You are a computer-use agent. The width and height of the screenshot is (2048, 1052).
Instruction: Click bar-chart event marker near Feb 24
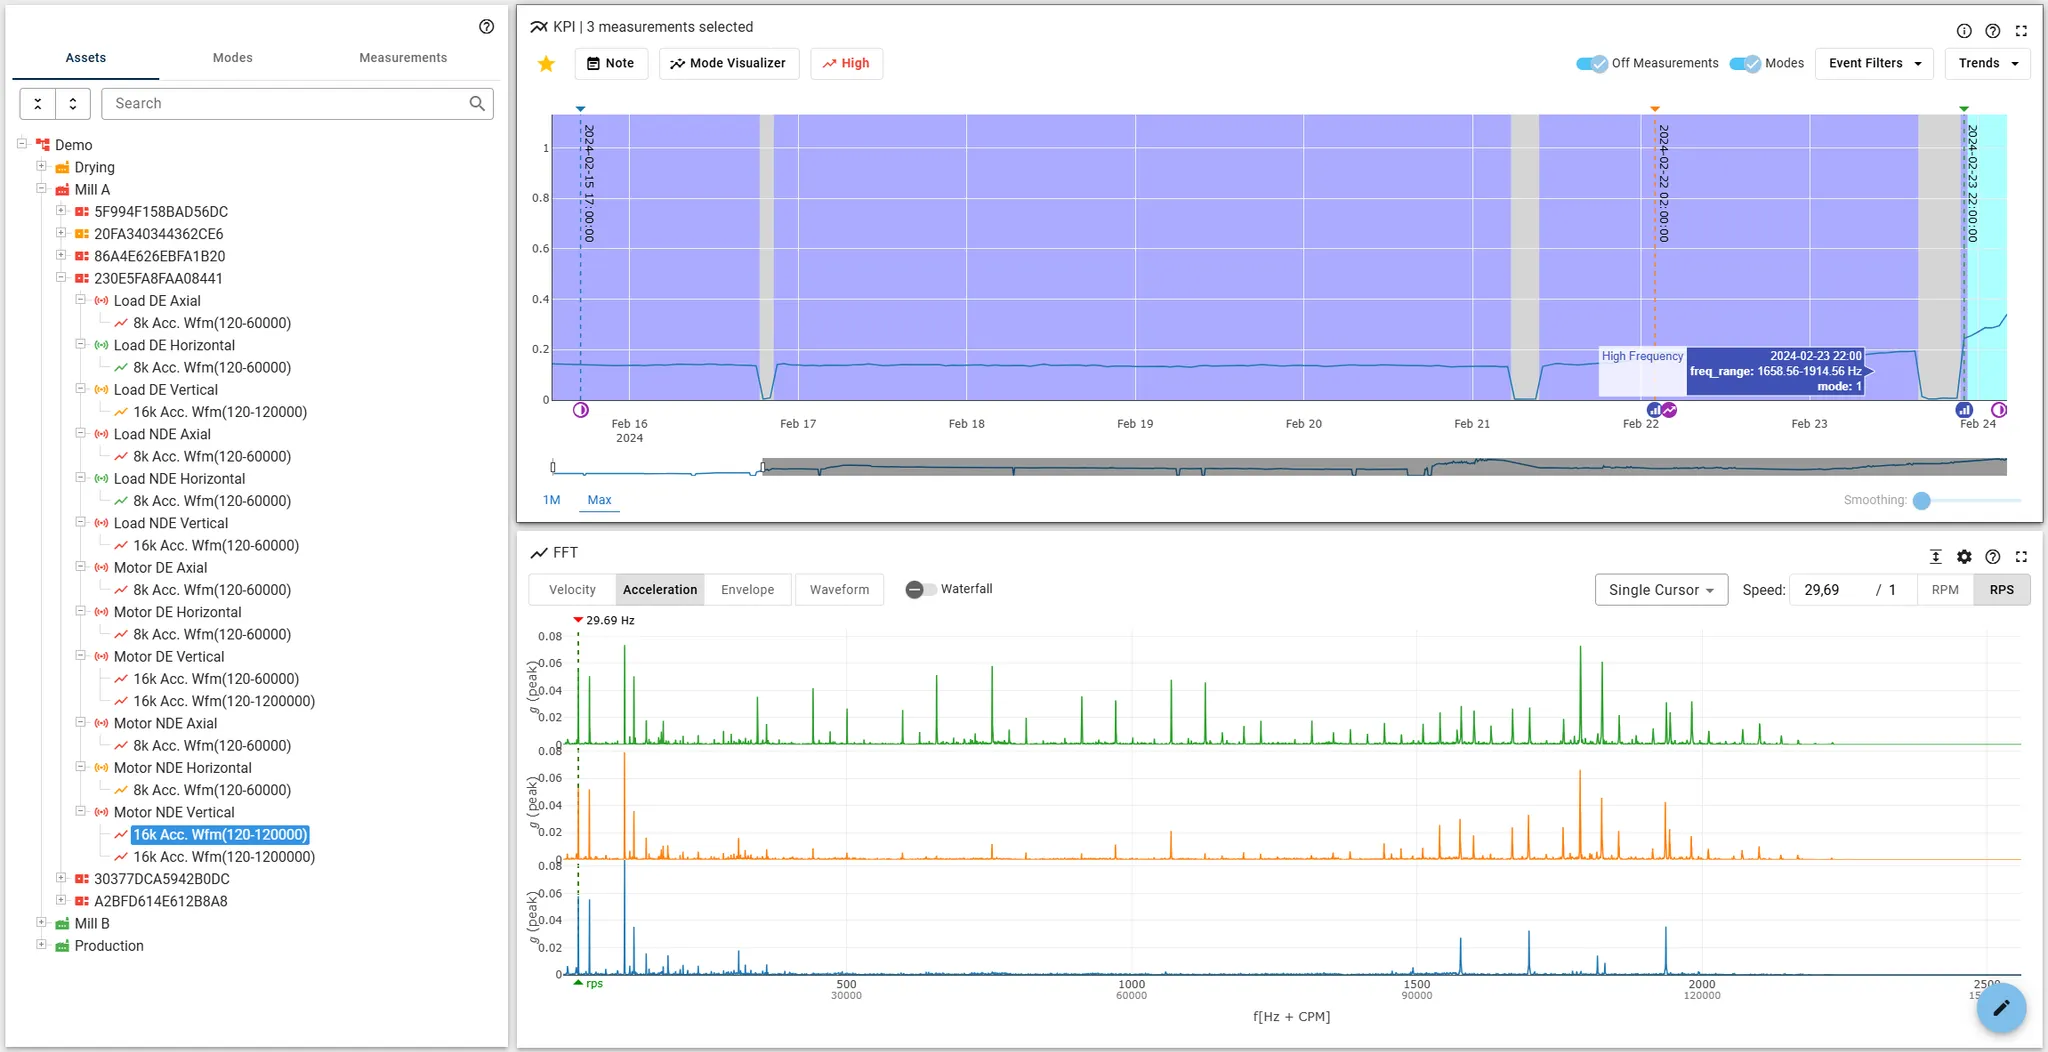[x=1964, y=410]
